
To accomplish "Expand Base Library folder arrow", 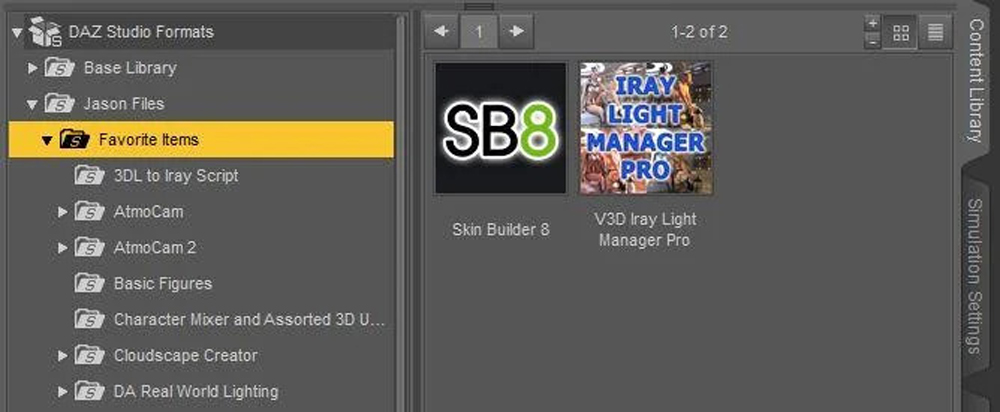I will point(33,68).
